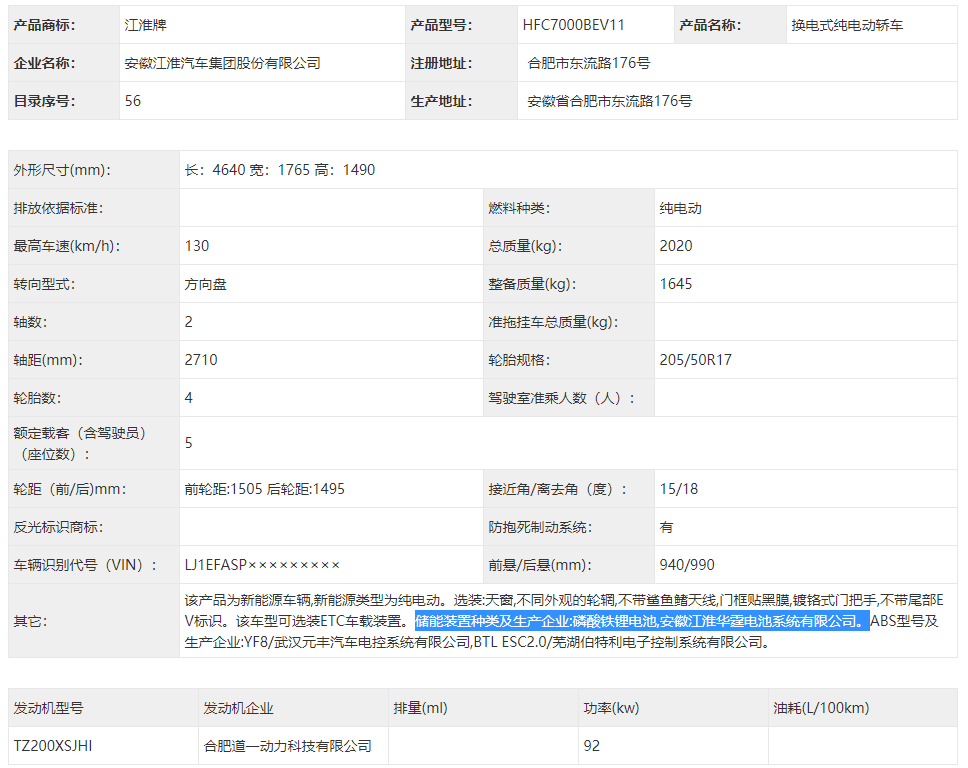Click dimensions value 长：4640 宽：1765 高：1490
This screenshot has width=968, height=768.
click(280, 170)
